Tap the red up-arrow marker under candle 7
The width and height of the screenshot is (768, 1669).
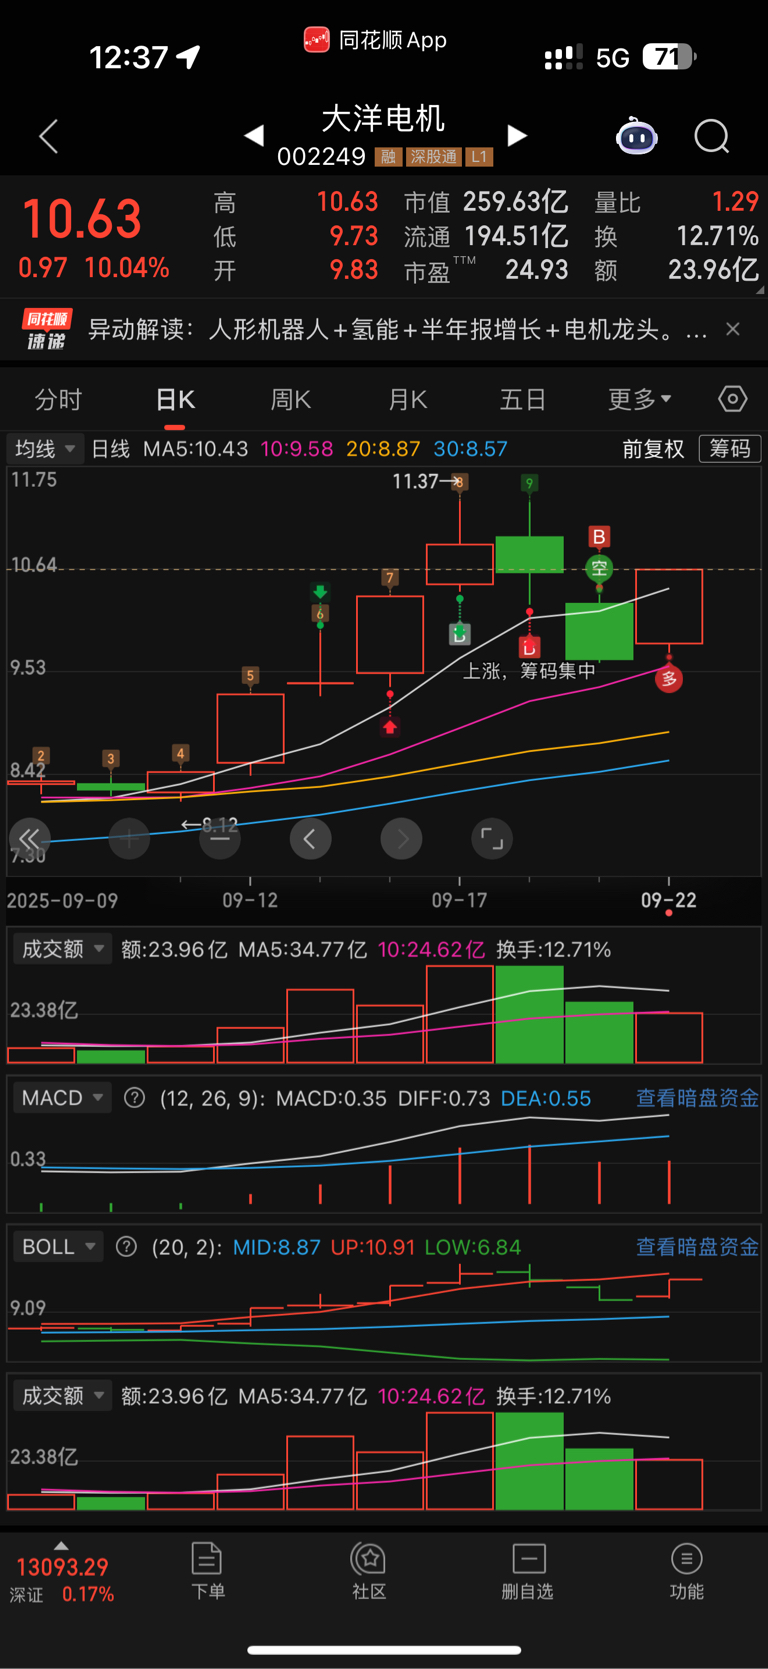pyautogui.click(x=390, y=726)
